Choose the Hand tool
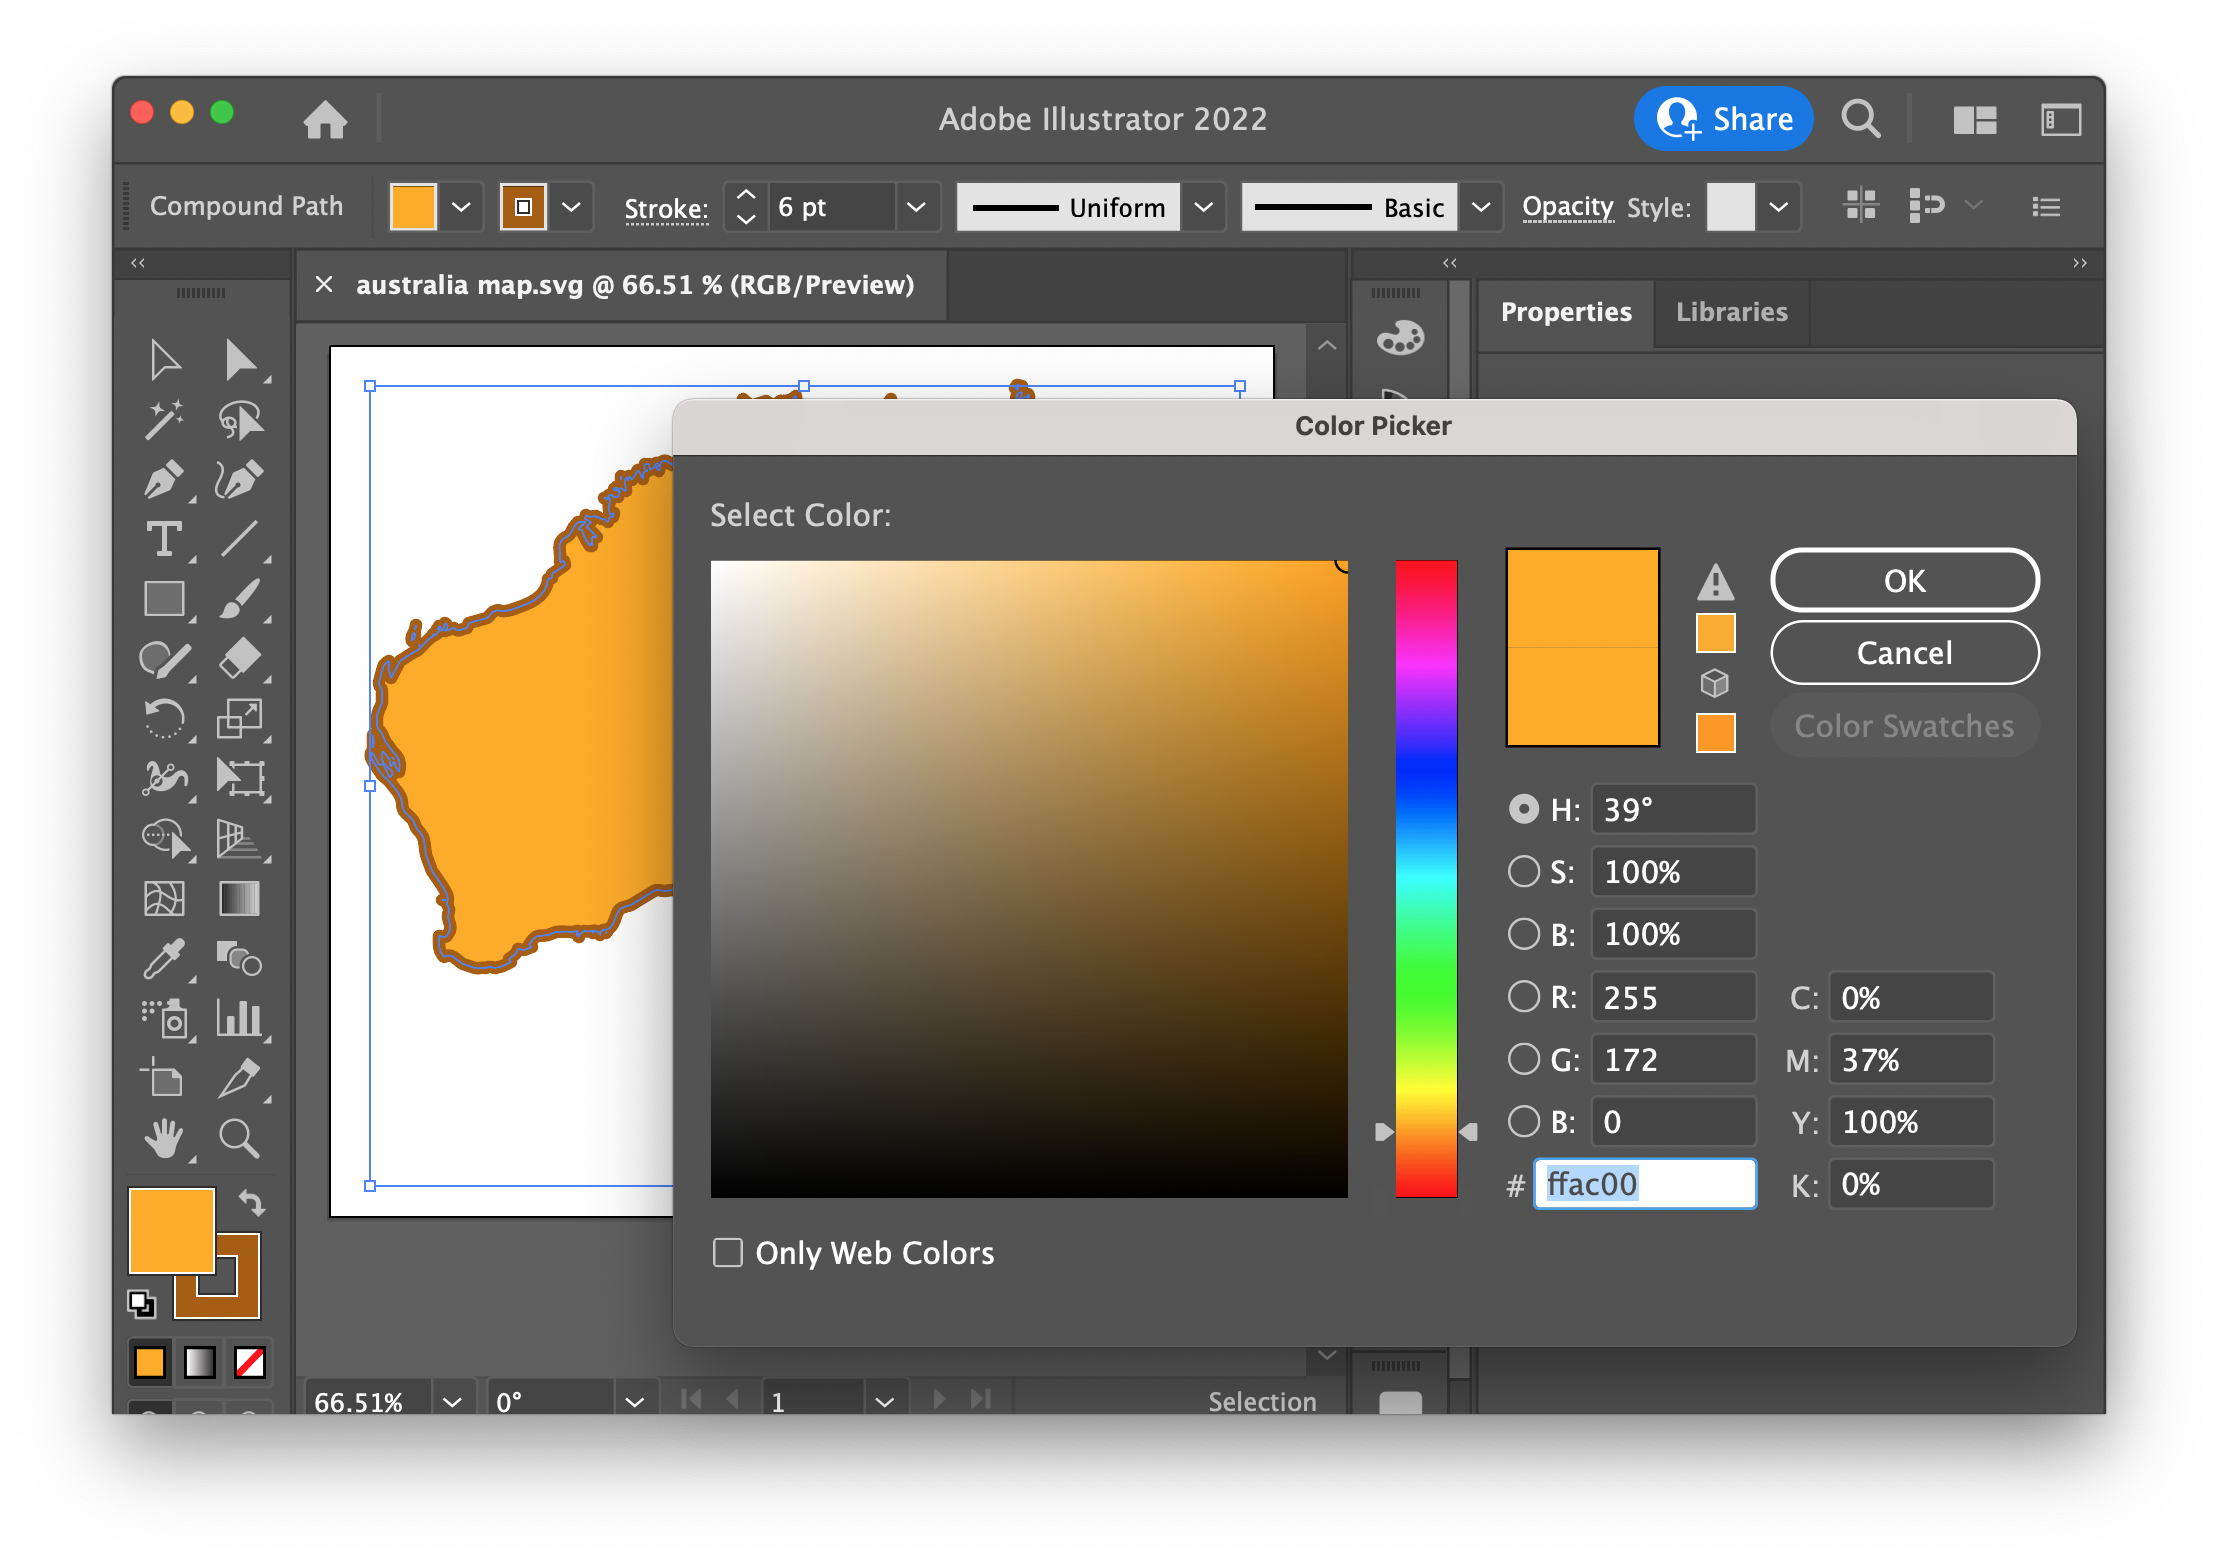The image size is (2218, 1562). [163, 1138]
